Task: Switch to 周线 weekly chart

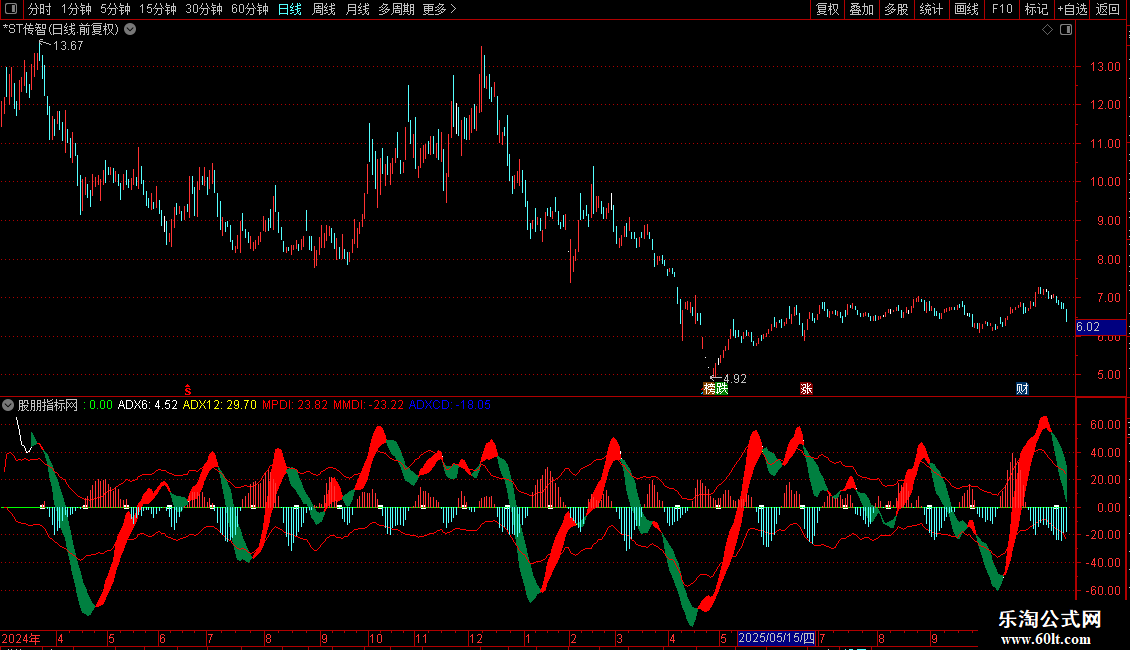Action: tap(324, 9)
